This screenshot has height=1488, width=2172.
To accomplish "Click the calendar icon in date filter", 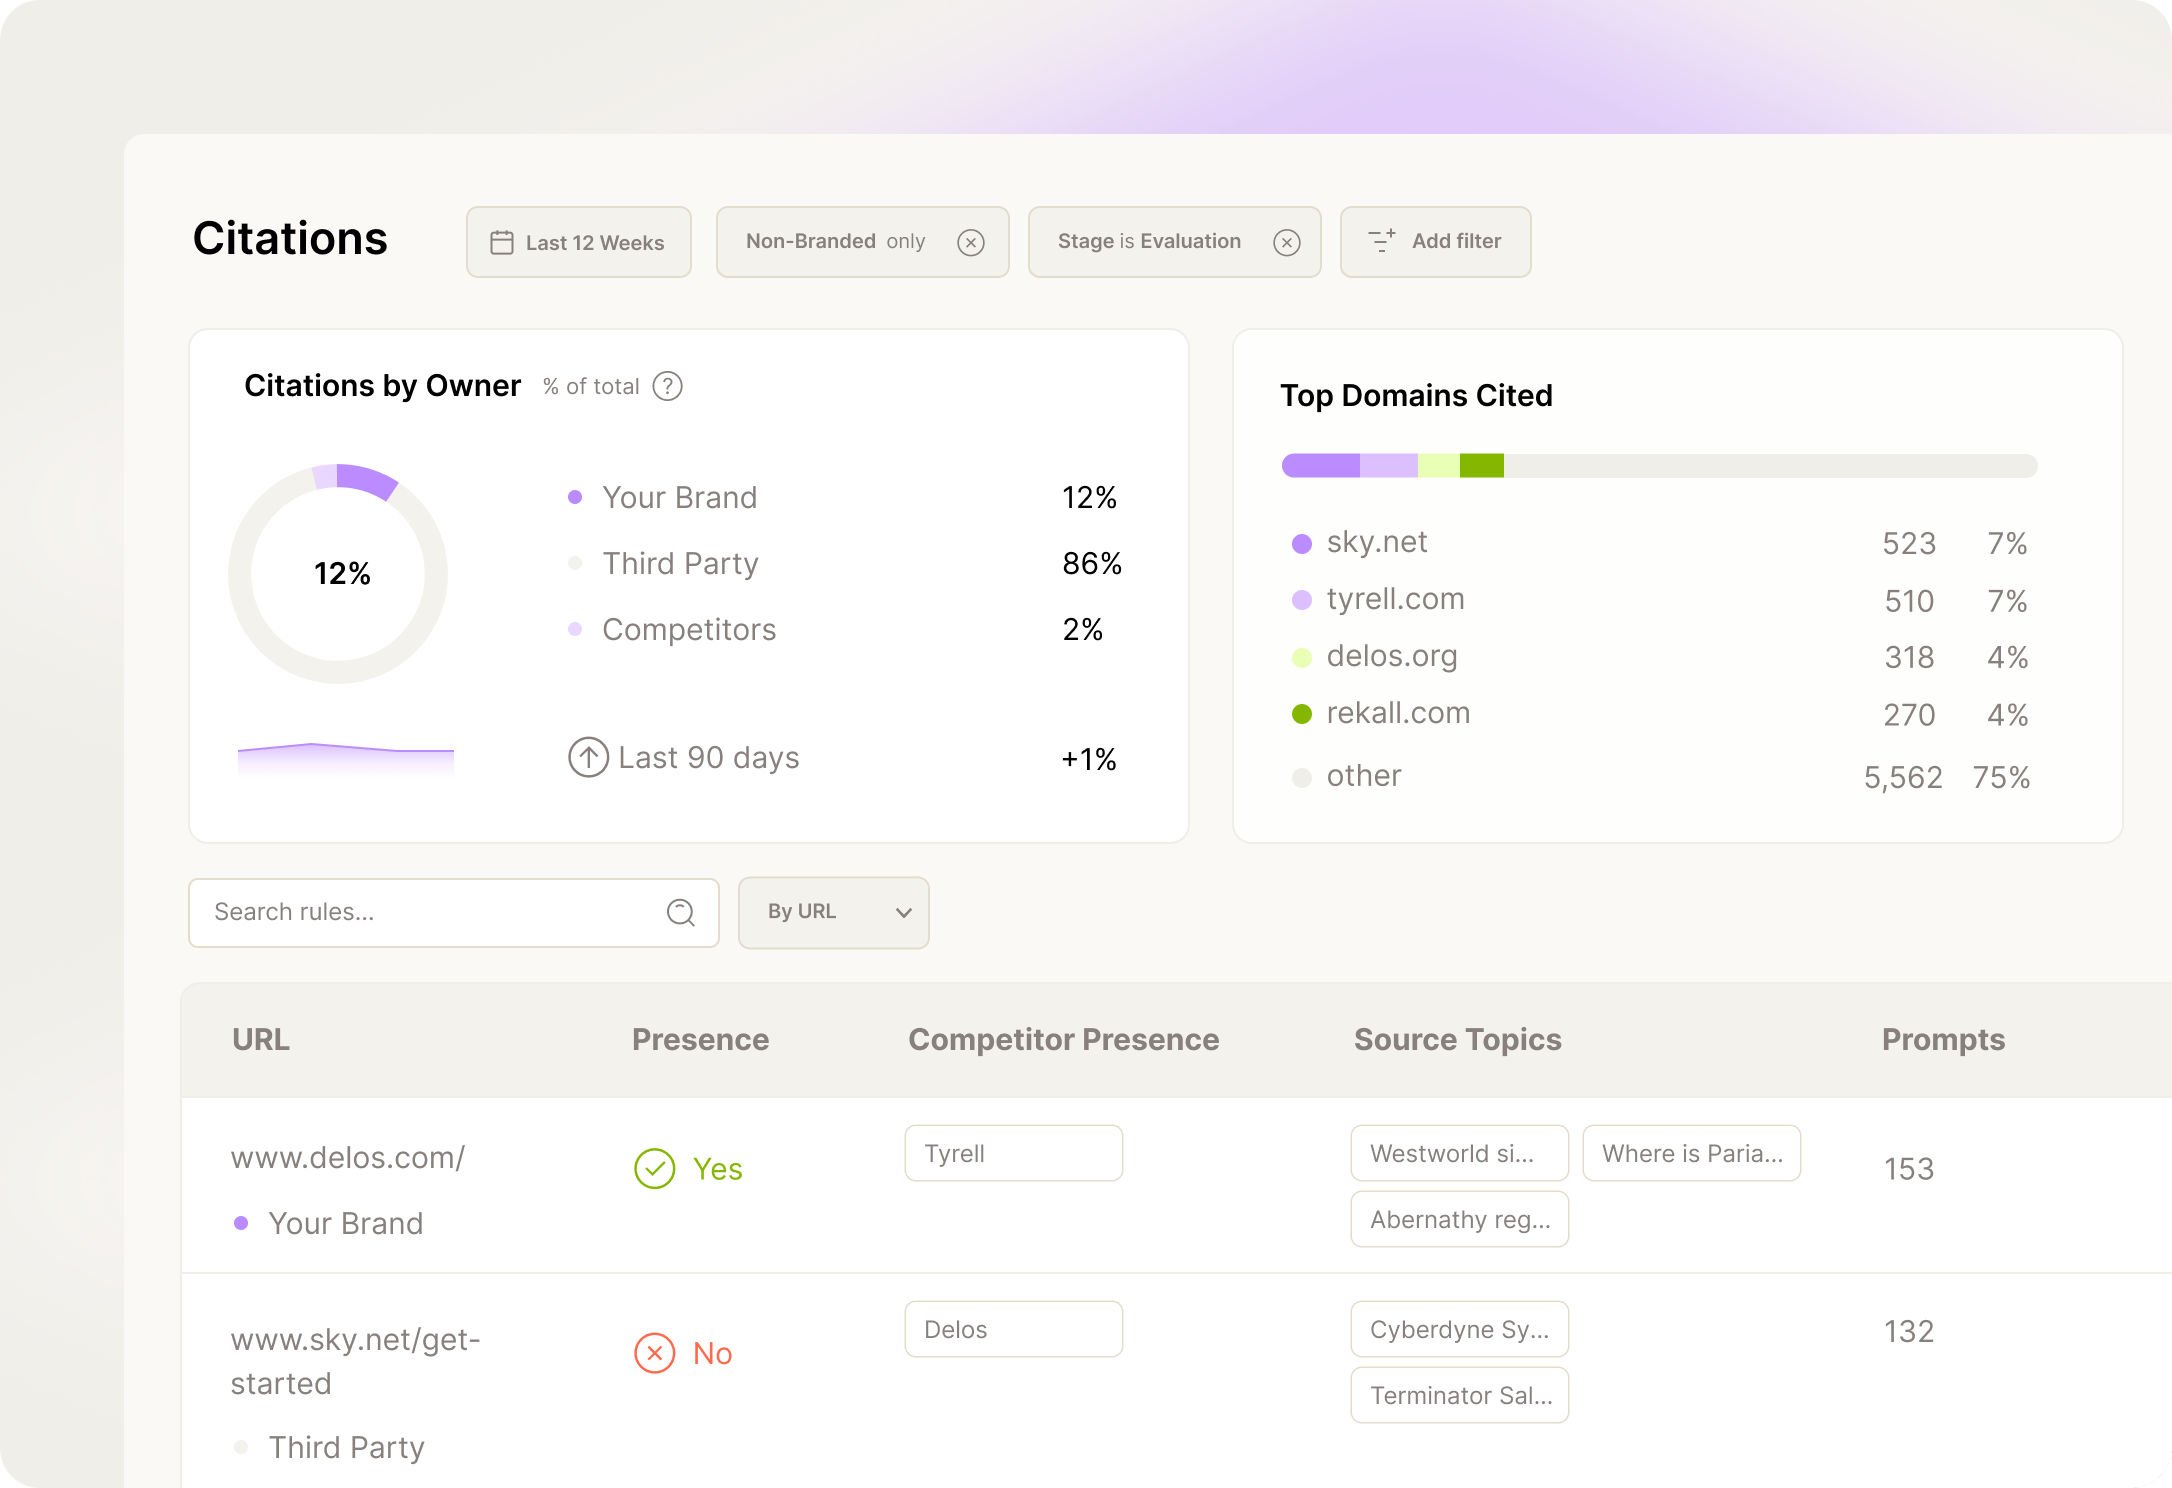I will coord(502,243).
